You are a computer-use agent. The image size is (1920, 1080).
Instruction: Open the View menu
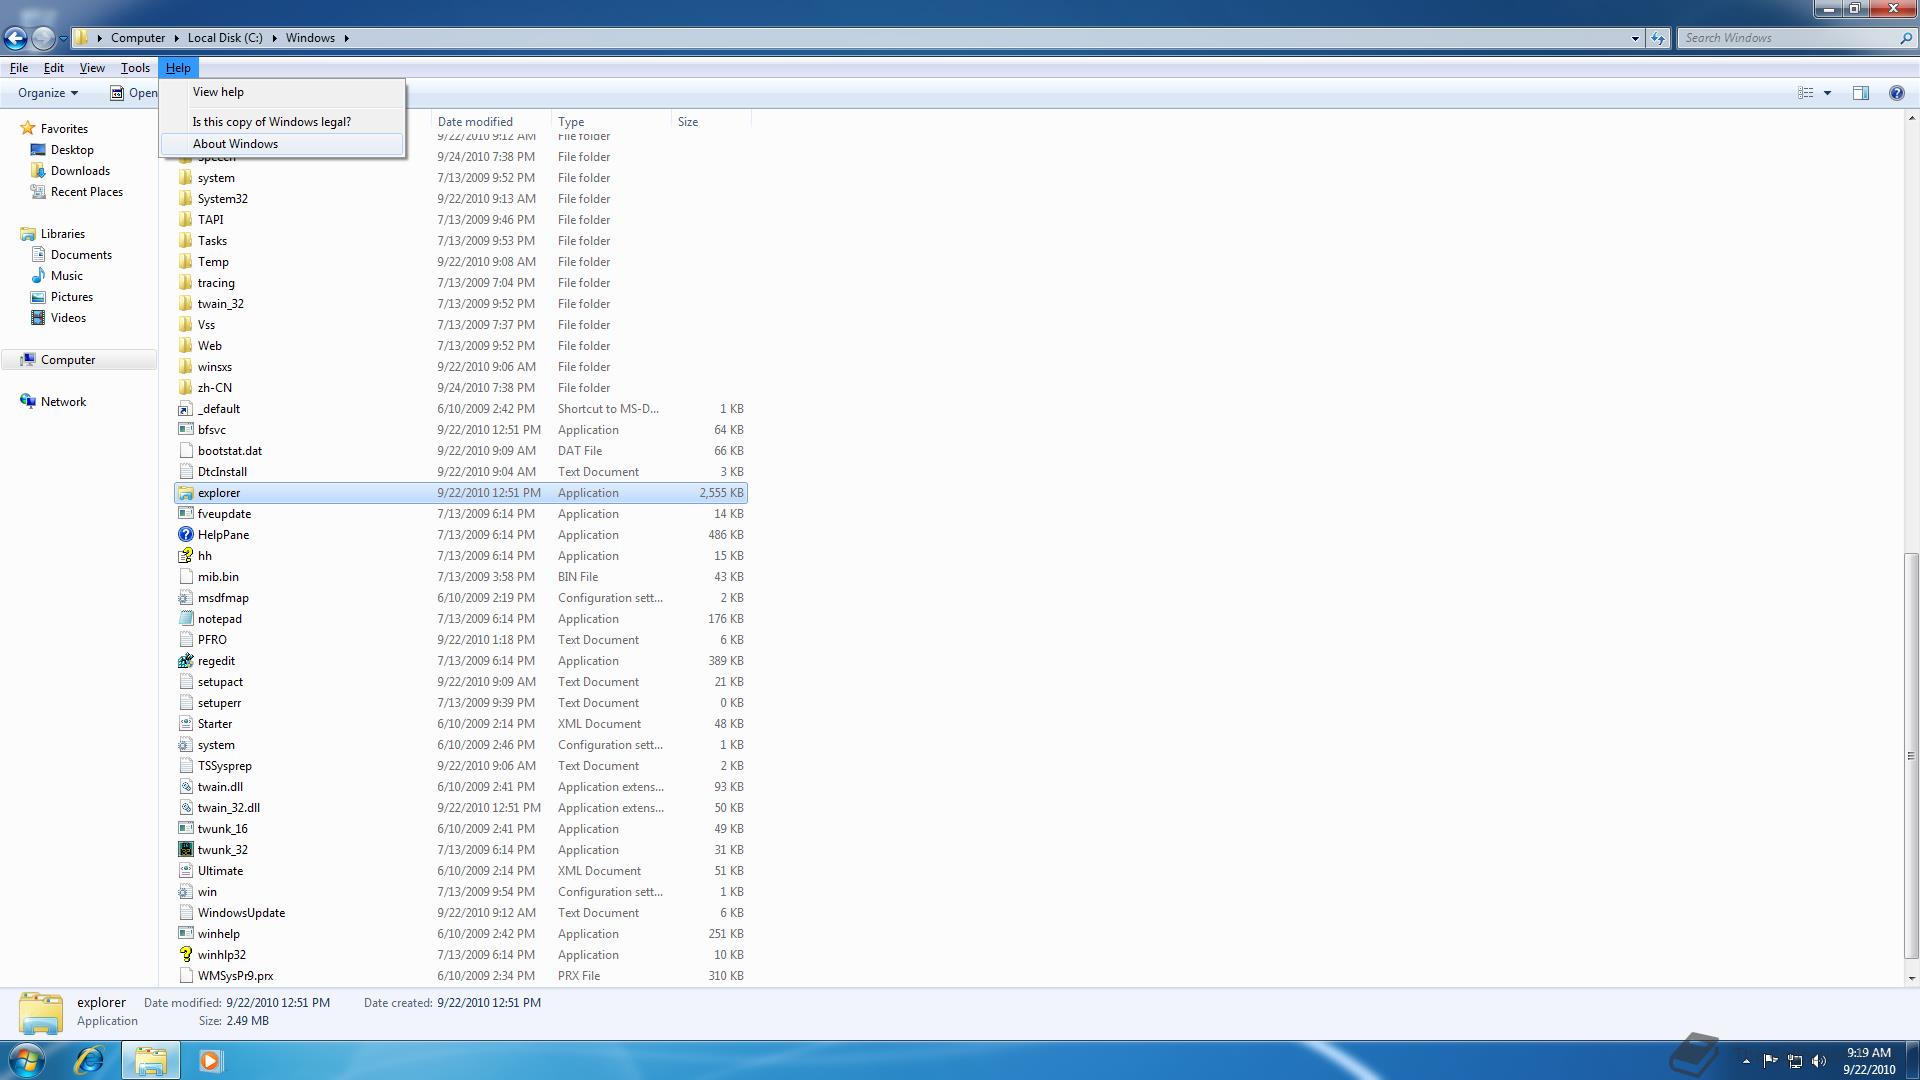[x=92, y=68]
